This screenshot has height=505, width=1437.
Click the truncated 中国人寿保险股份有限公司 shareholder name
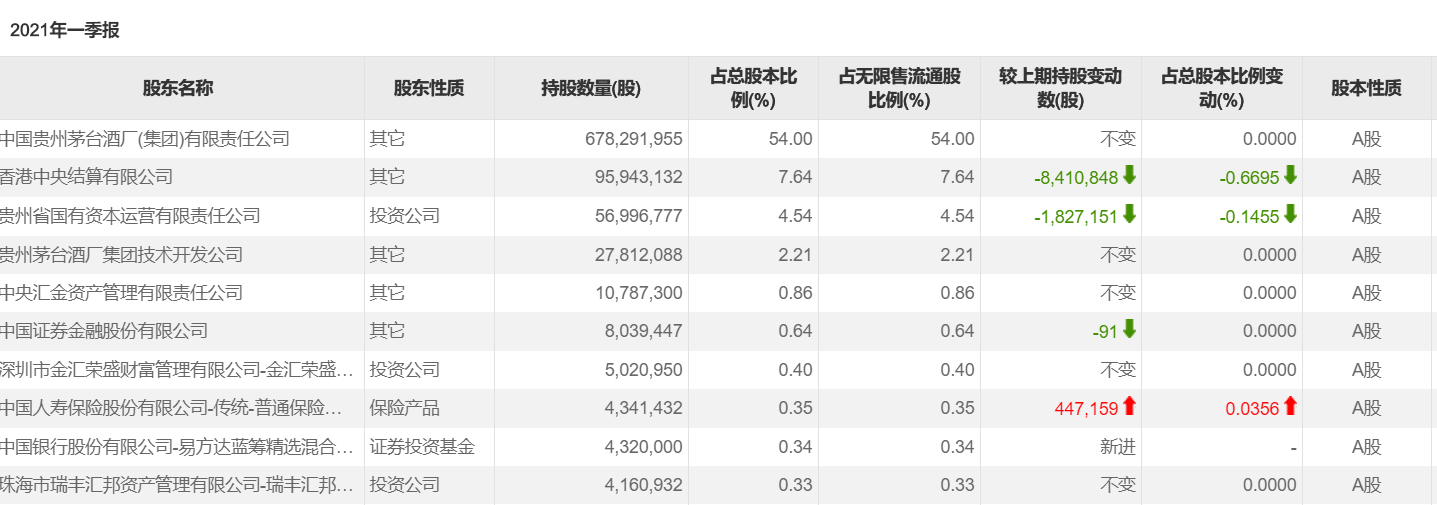coord(177,408)
